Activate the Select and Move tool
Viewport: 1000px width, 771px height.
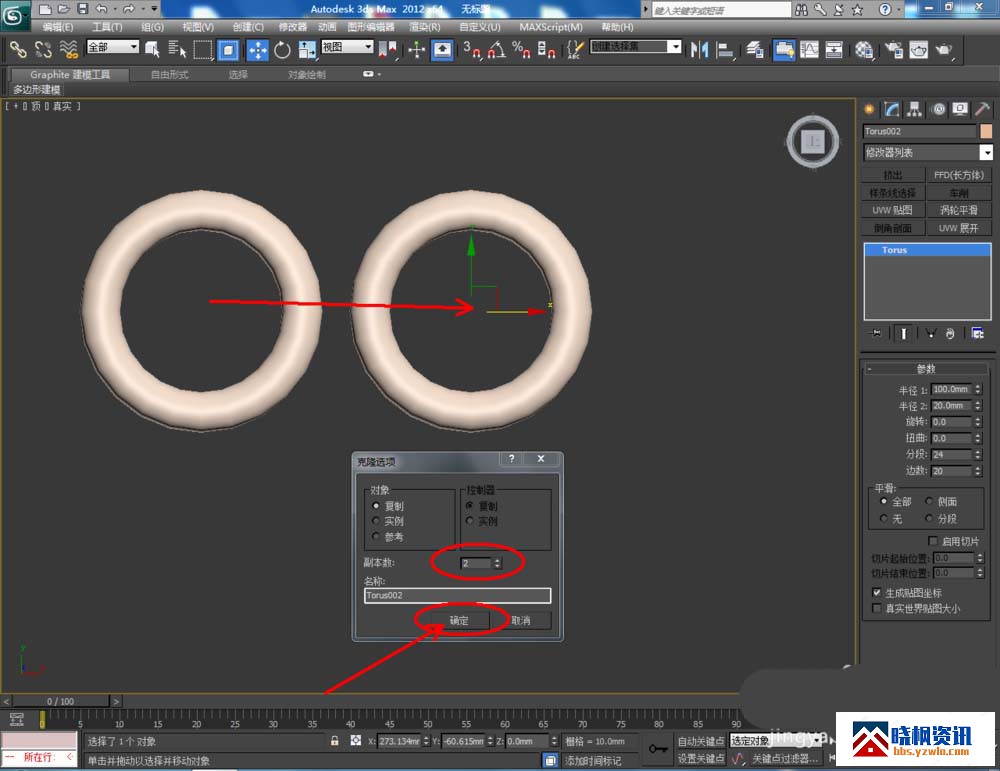257,49
